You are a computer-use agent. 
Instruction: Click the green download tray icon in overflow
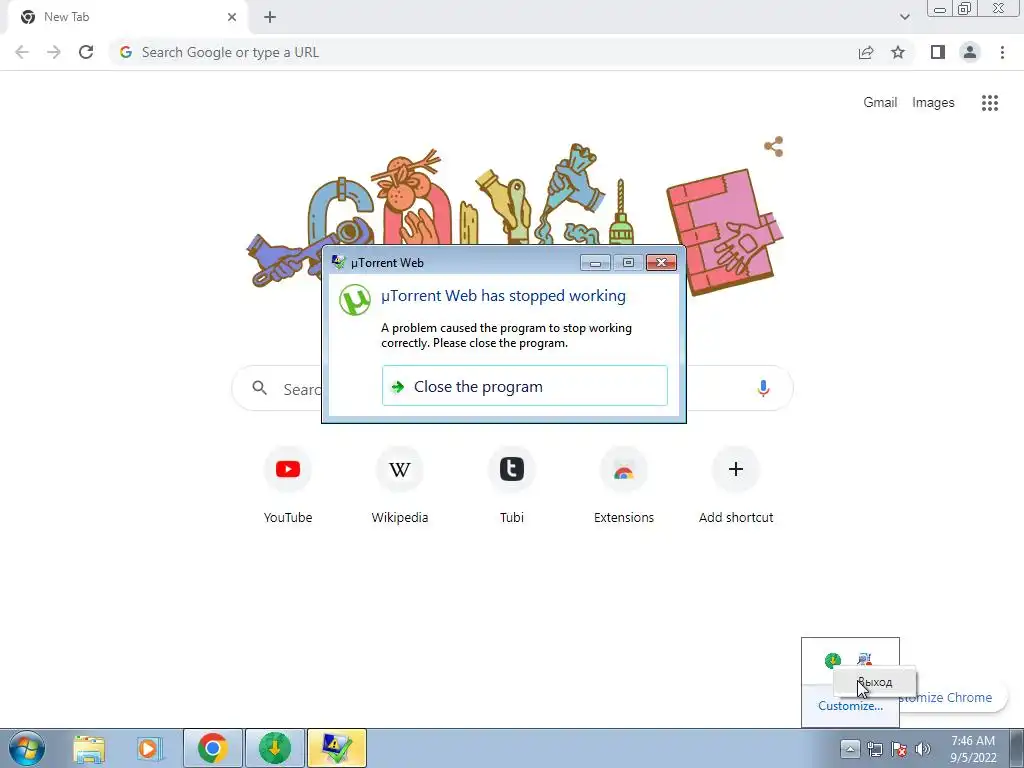click(x=832, y=660)
